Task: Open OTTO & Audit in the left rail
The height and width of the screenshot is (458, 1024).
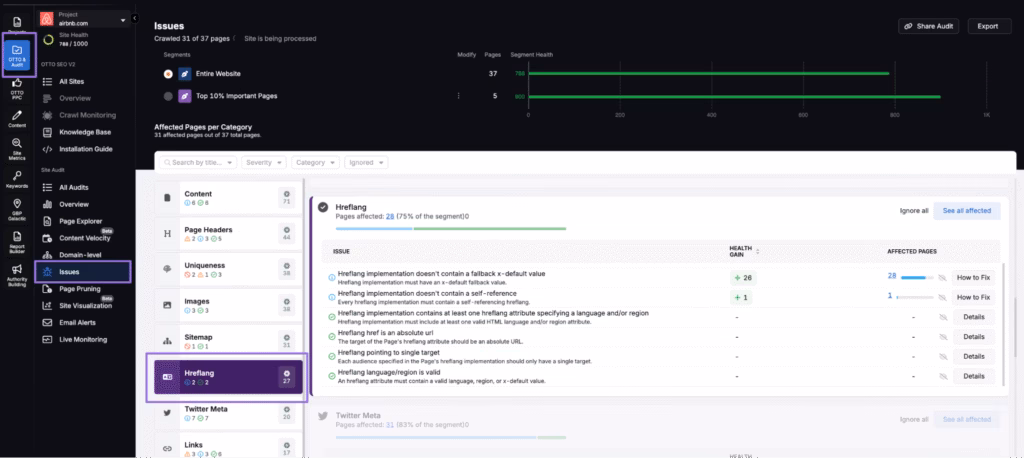Action: (17, 54)
